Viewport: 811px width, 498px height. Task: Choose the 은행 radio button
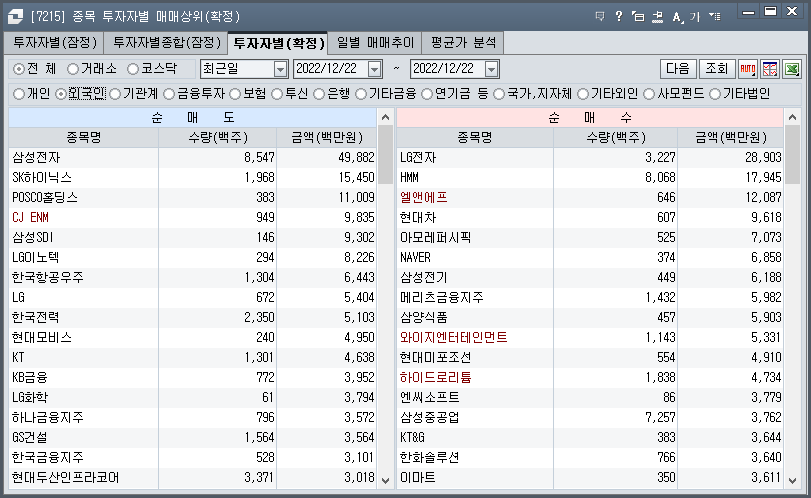(x=319, y=94)
